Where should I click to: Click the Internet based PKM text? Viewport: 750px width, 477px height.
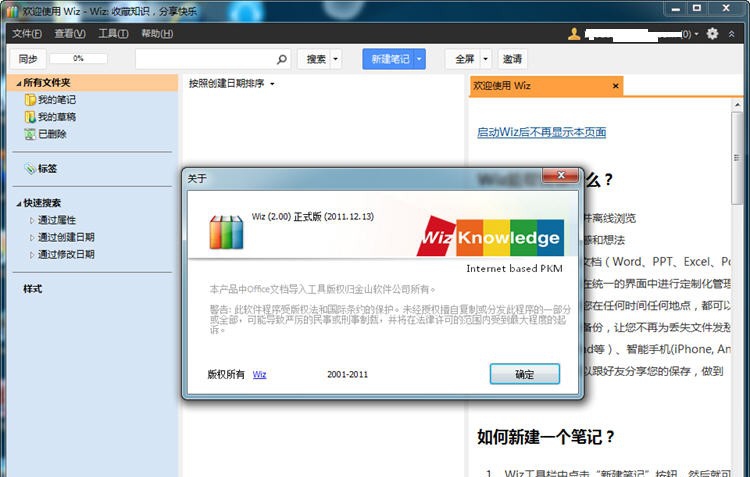tap(514, 268)
